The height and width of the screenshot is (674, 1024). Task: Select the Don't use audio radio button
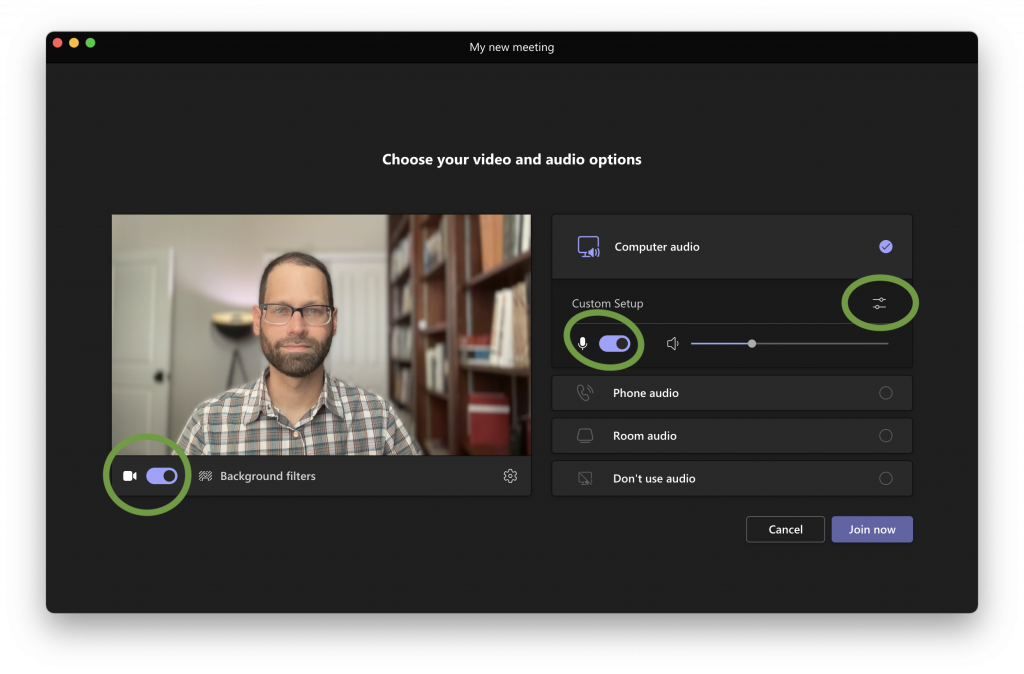[x=886, y=478]
